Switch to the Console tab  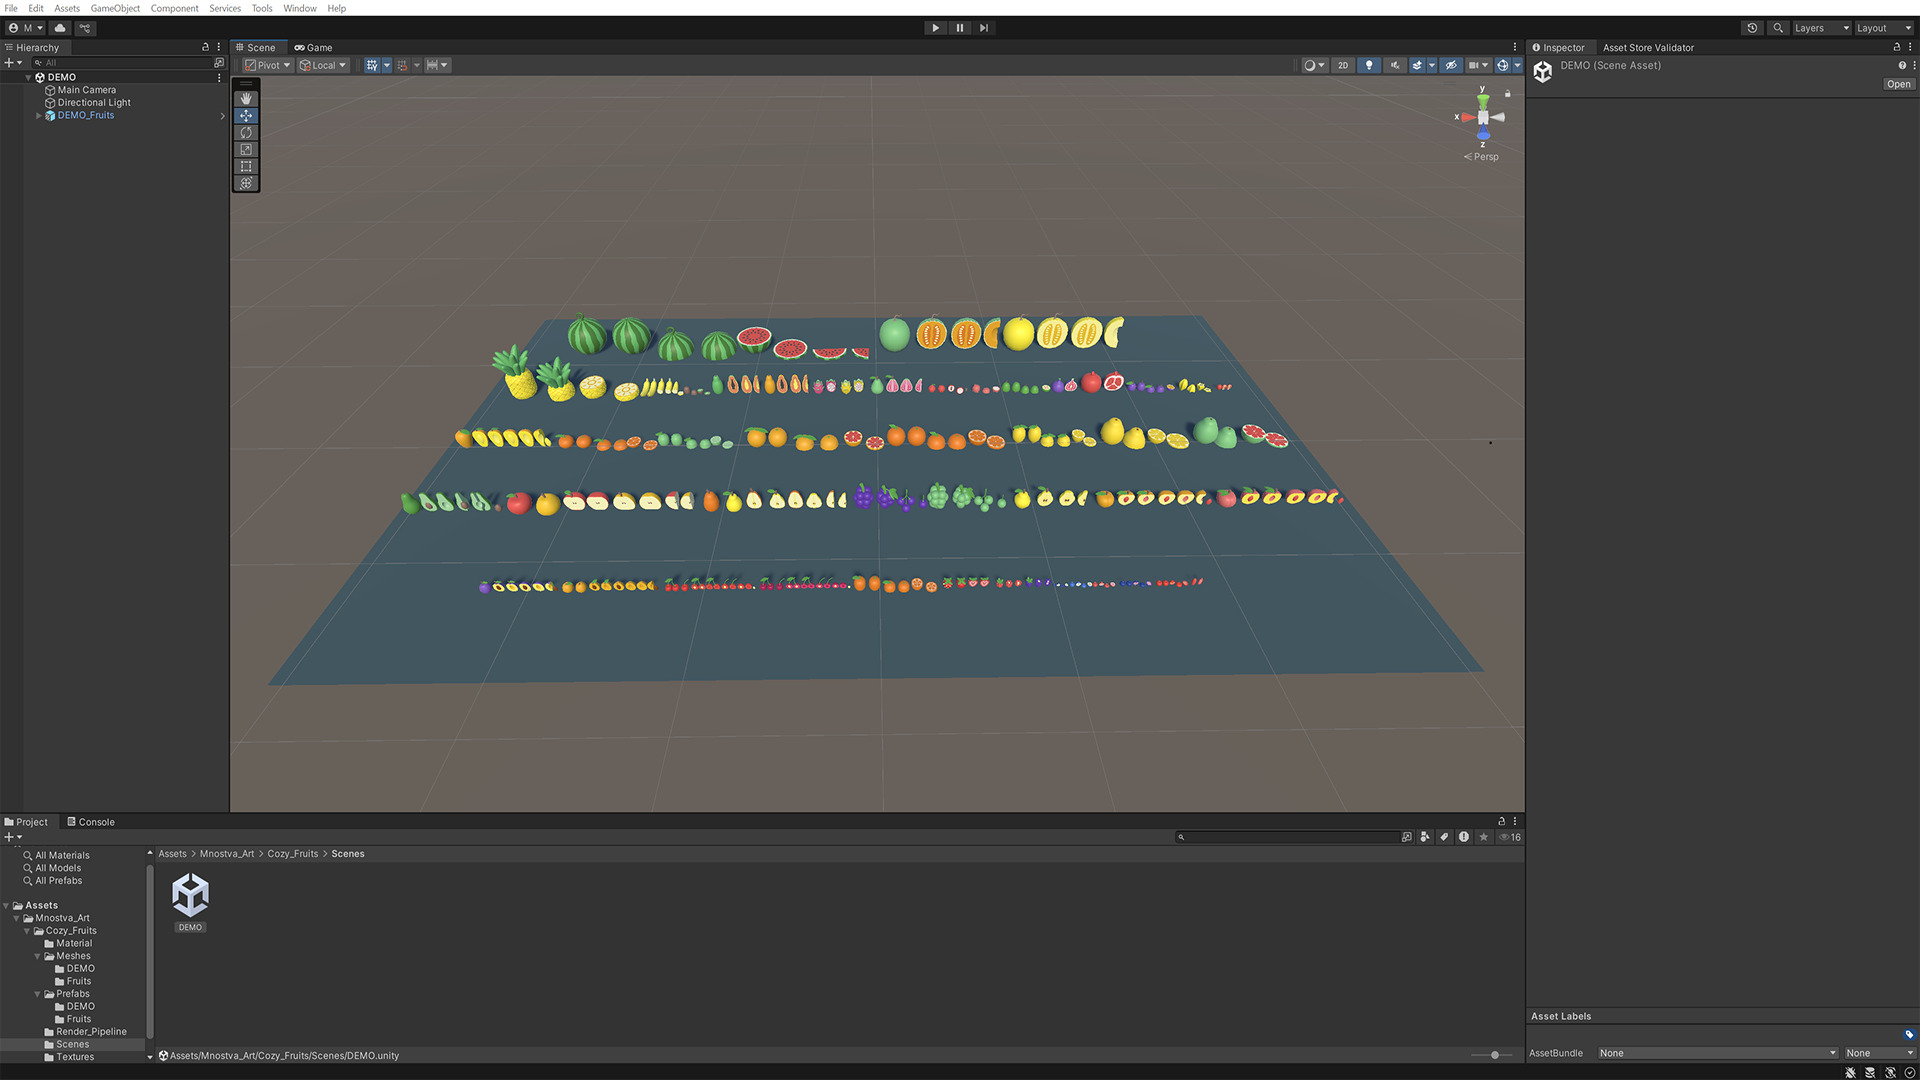[91, 822]
